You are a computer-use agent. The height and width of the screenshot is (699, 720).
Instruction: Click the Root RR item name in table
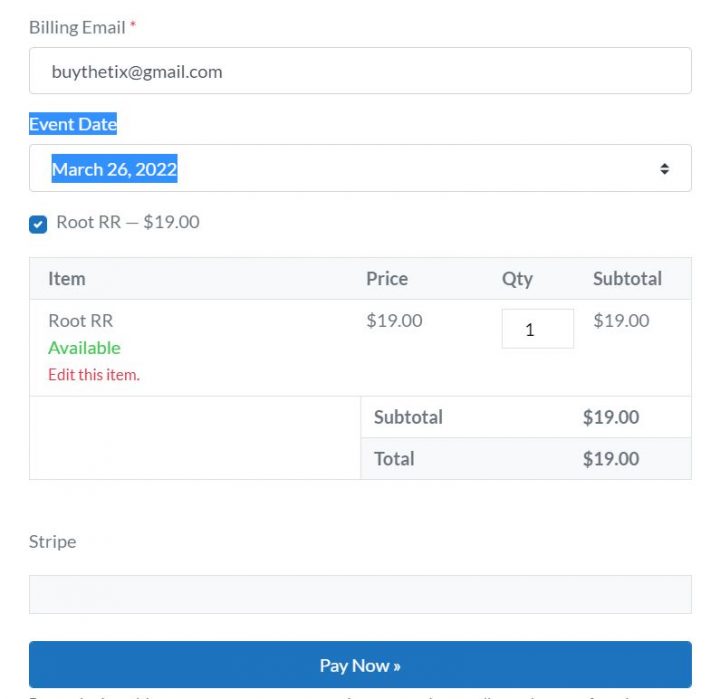pos(80,321)
